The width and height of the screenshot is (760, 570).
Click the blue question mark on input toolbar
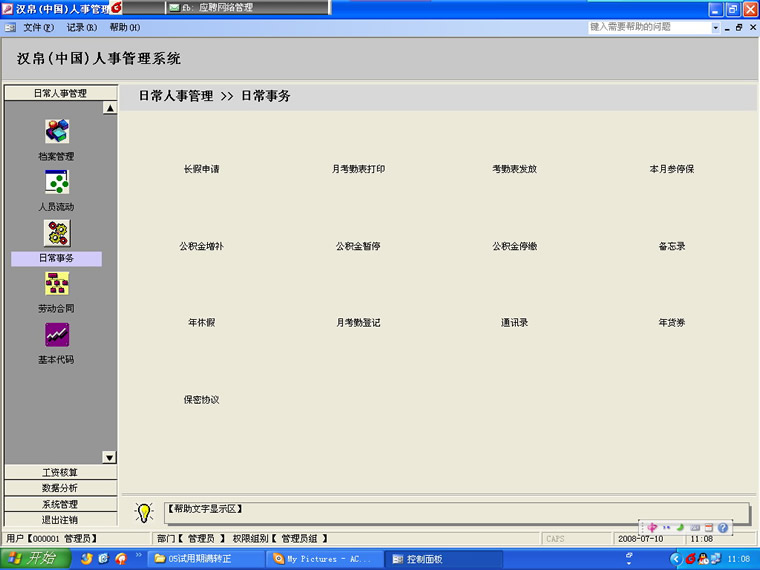[723, 527]
